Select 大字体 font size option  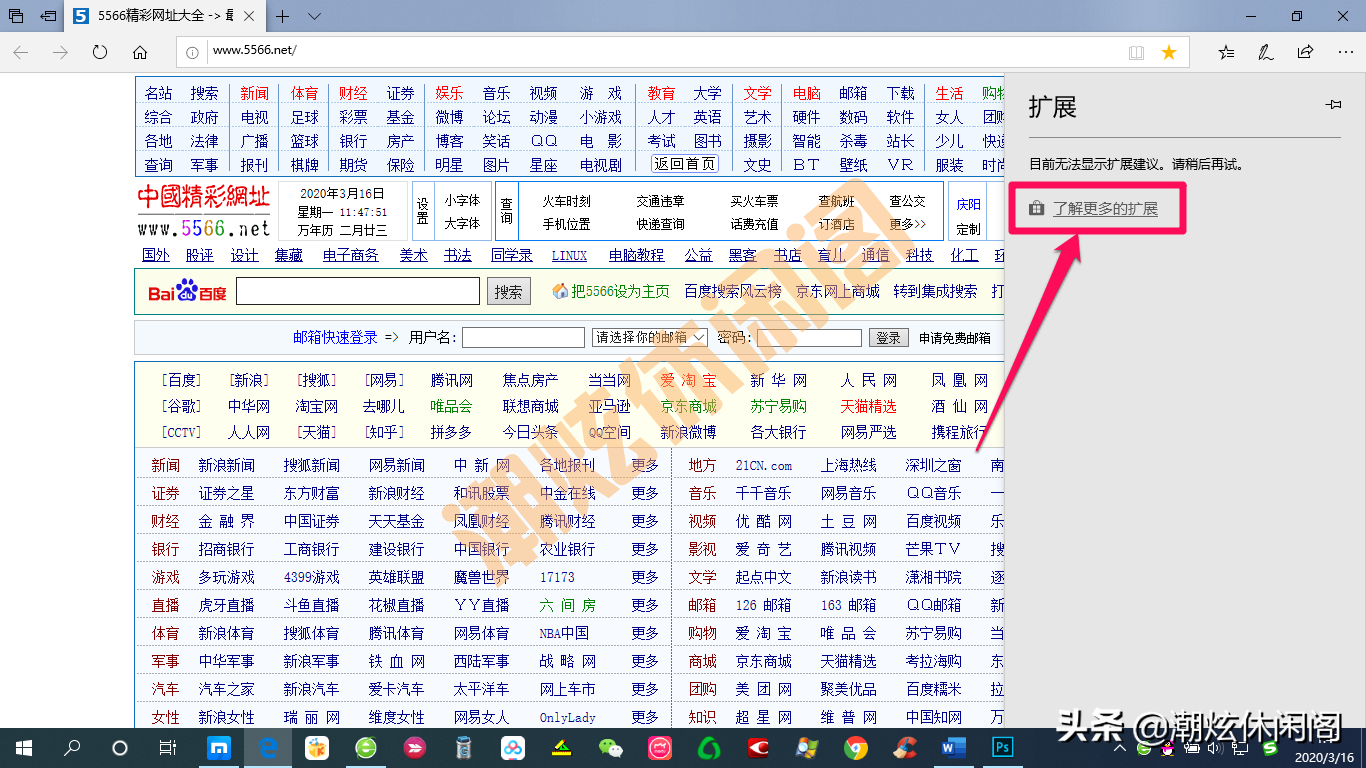(x=463, y=223)
